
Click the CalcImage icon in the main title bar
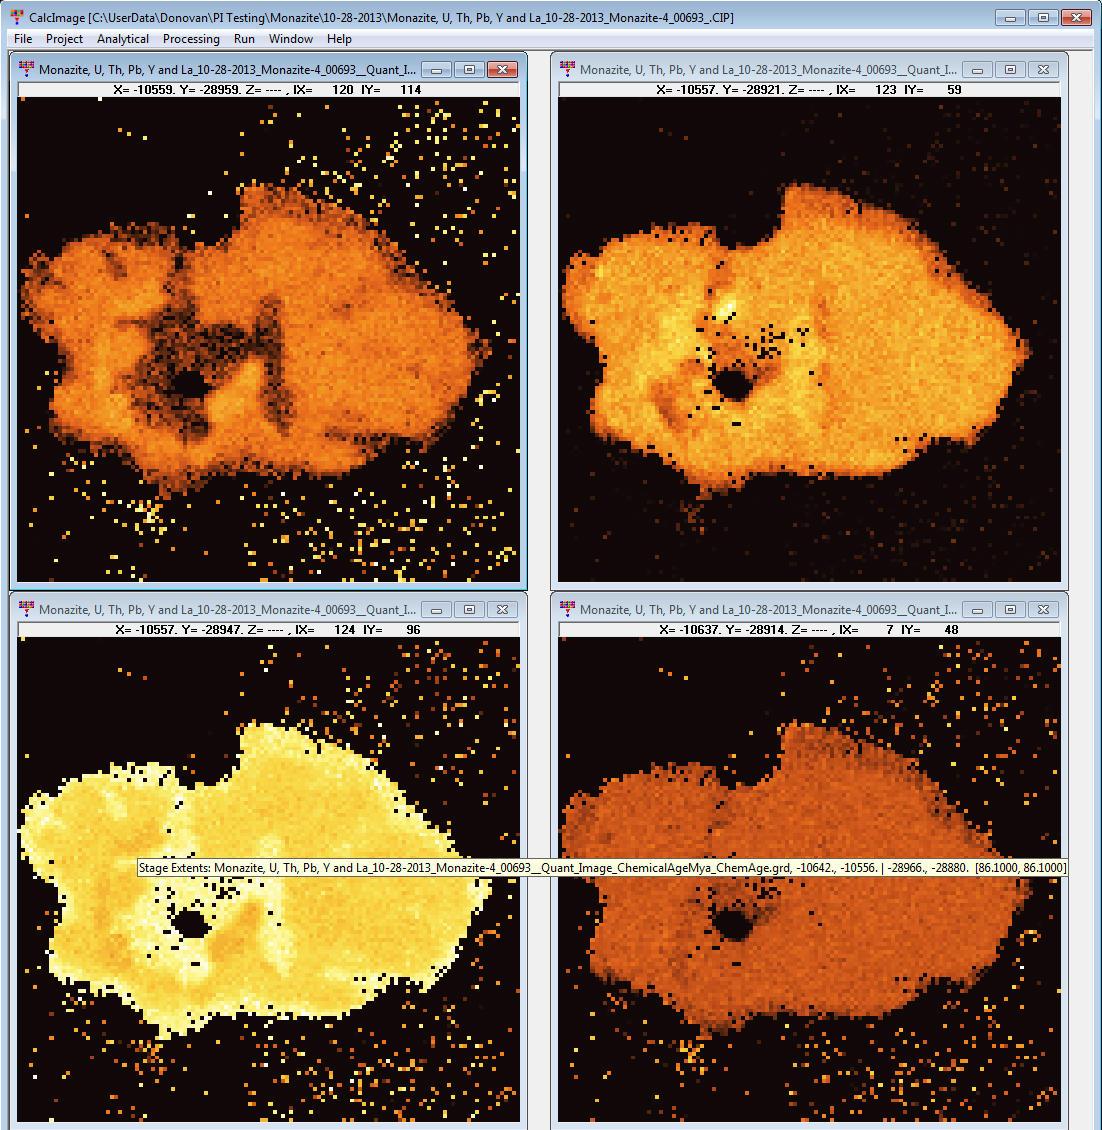tap(16, 18)
